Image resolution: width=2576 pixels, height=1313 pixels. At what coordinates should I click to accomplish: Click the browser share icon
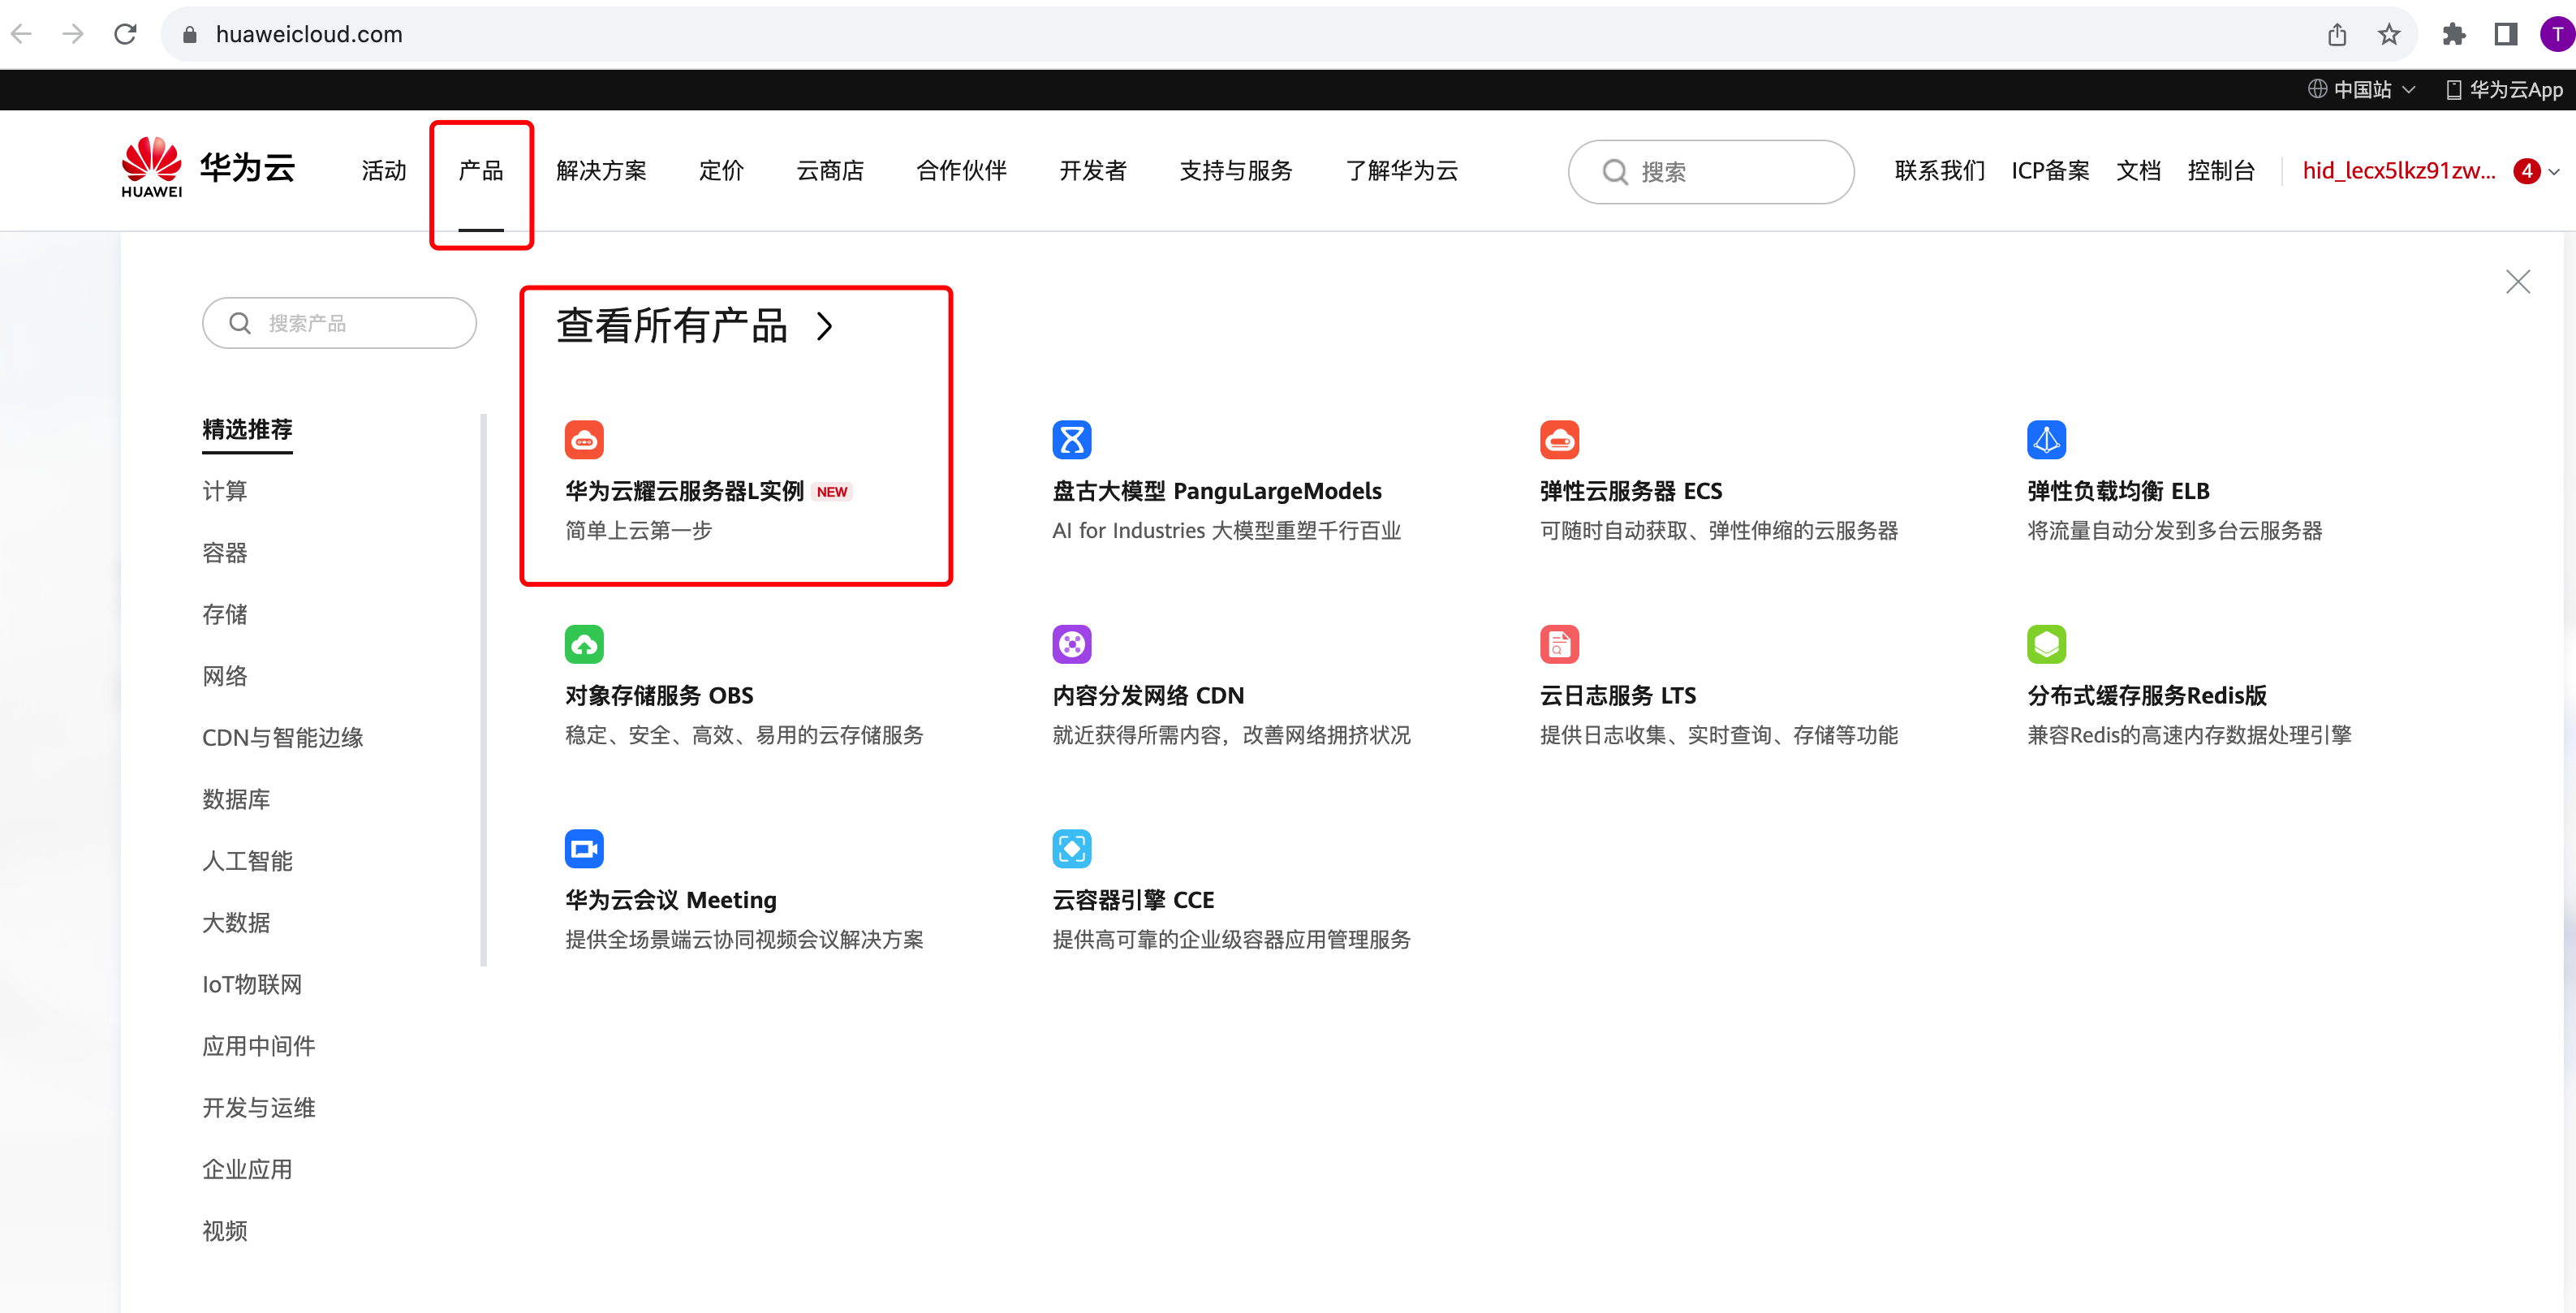click(2336, 34)
